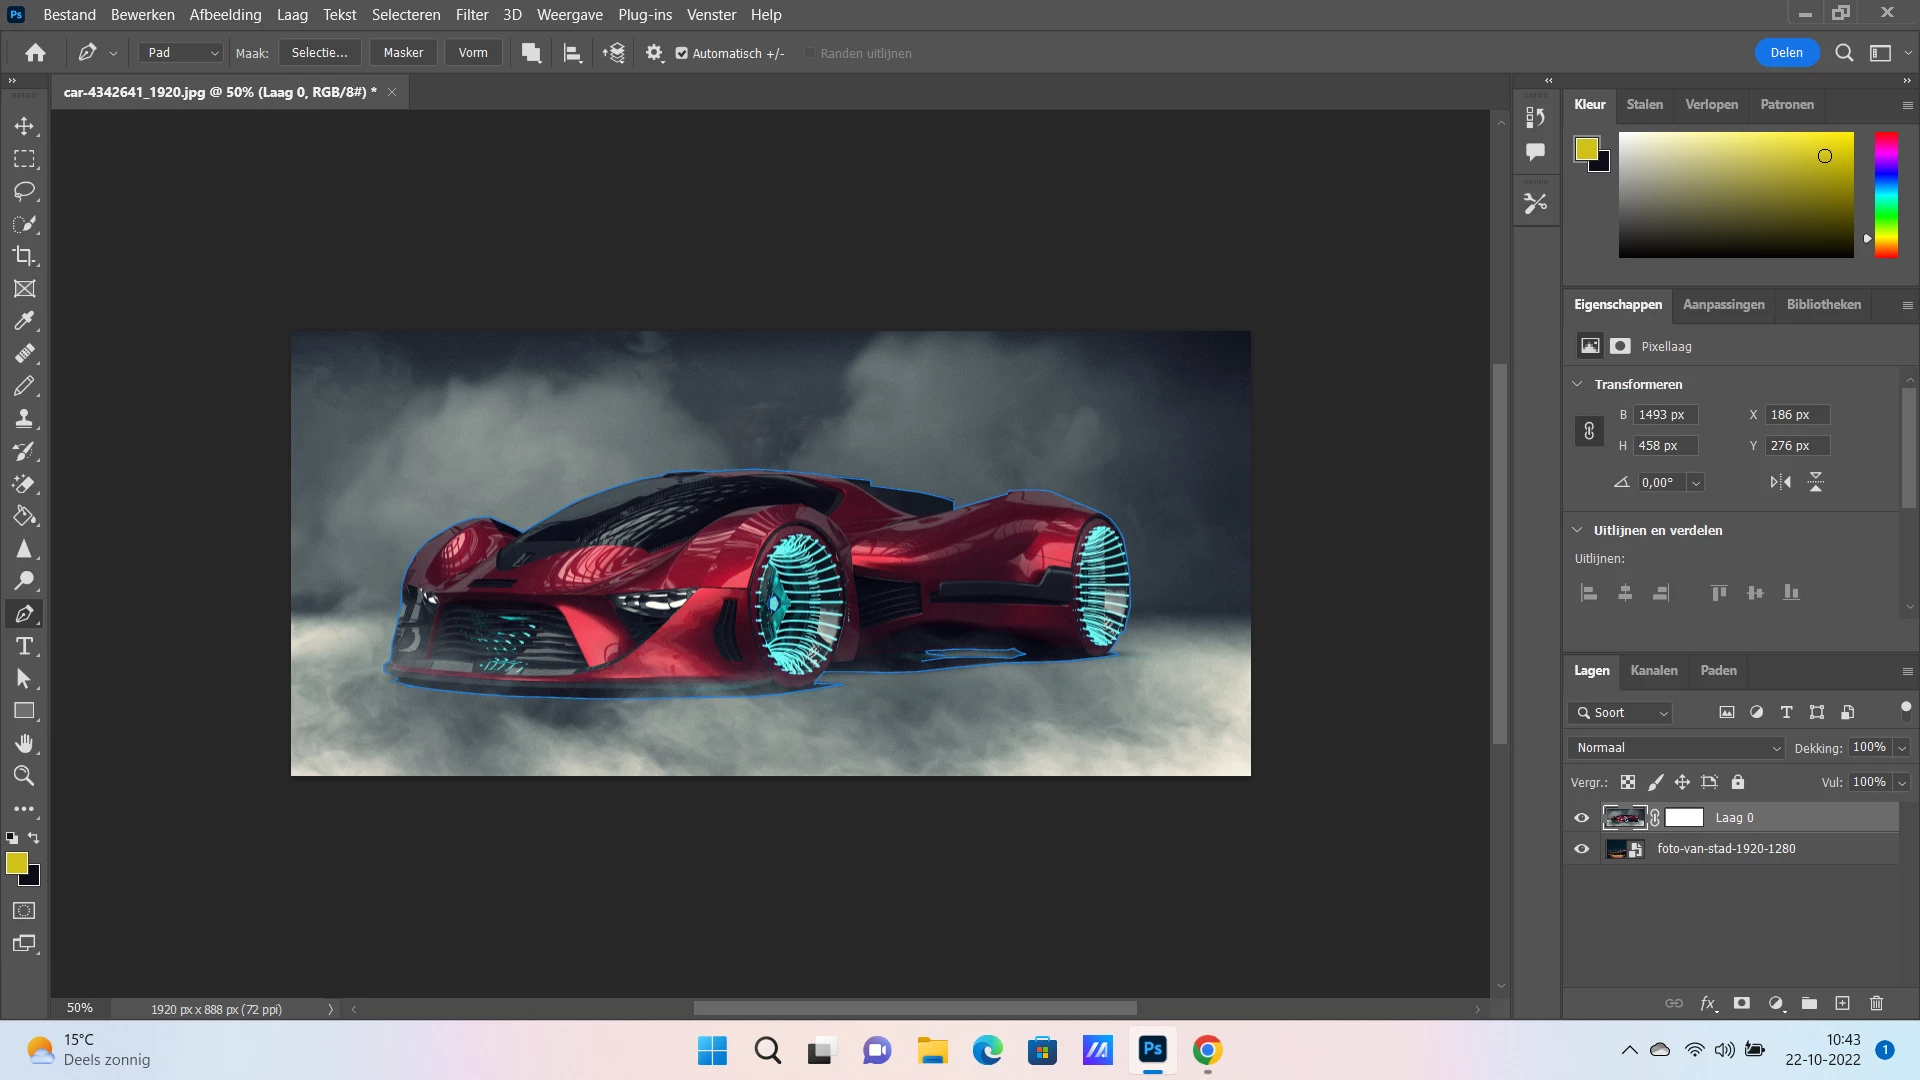Select the Hand tool
This screenshot has width=1920, height=1080.
click(x=24, y=743)
